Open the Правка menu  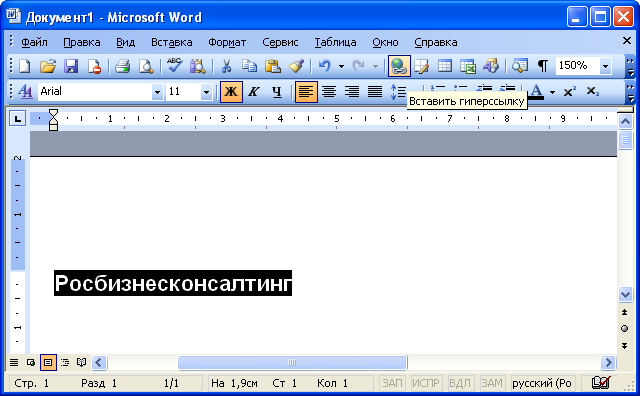point(82,42)
